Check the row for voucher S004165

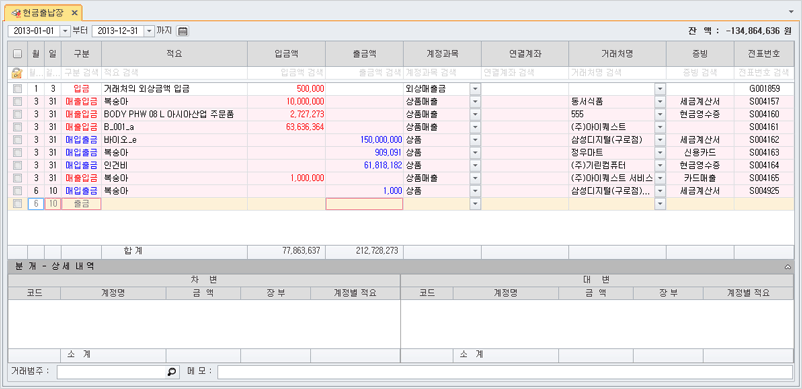click(x=17, y=178)
